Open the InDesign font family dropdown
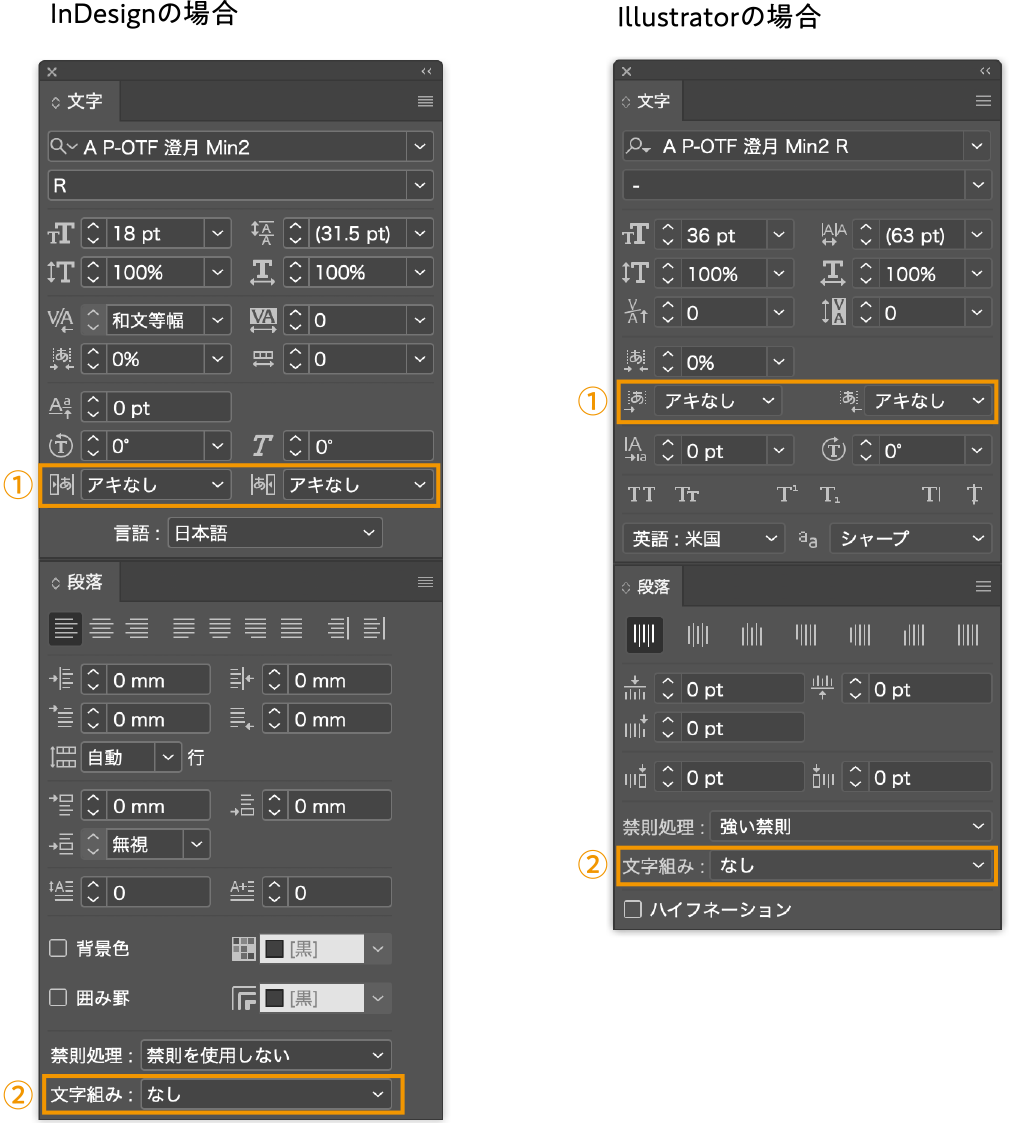 (420, 147)
